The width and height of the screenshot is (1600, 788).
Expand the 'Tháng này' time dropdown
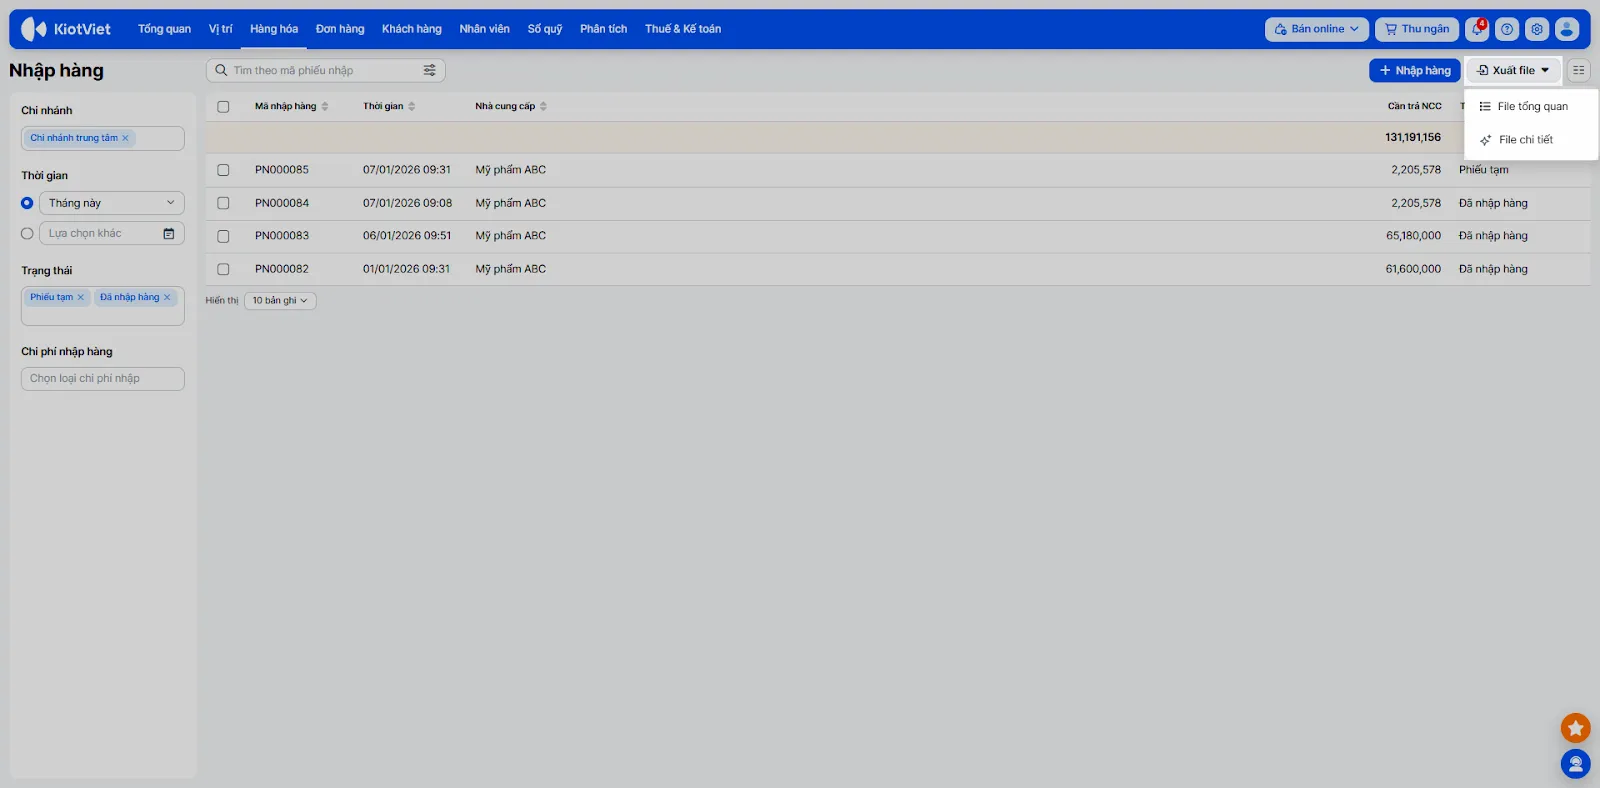point(111,203)
